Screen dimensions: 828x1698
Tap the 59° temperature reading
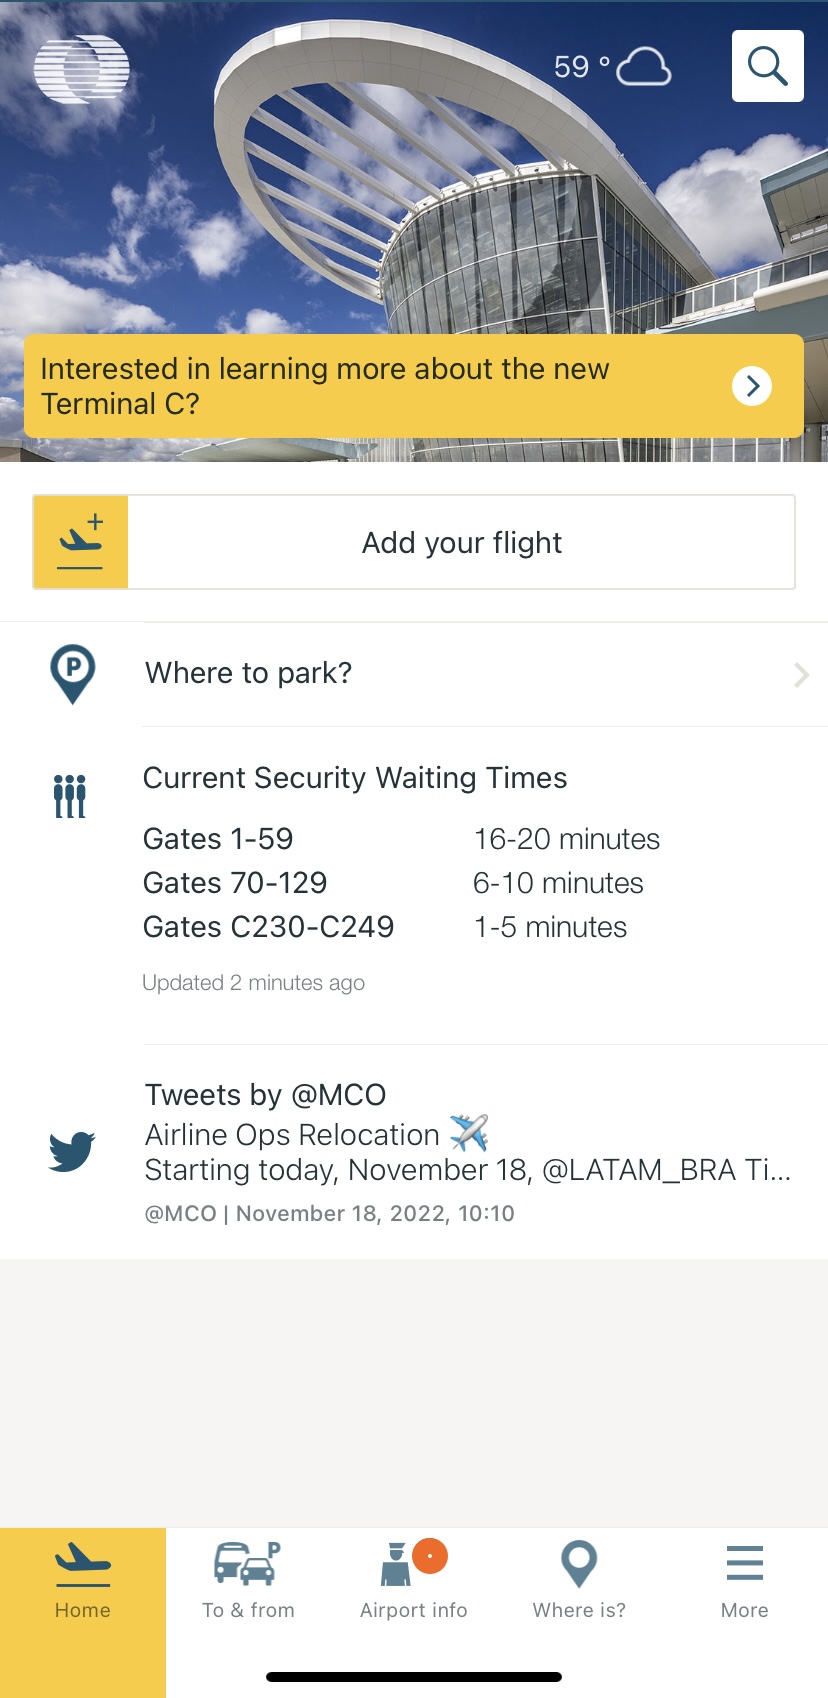click(x=581, y=67)
